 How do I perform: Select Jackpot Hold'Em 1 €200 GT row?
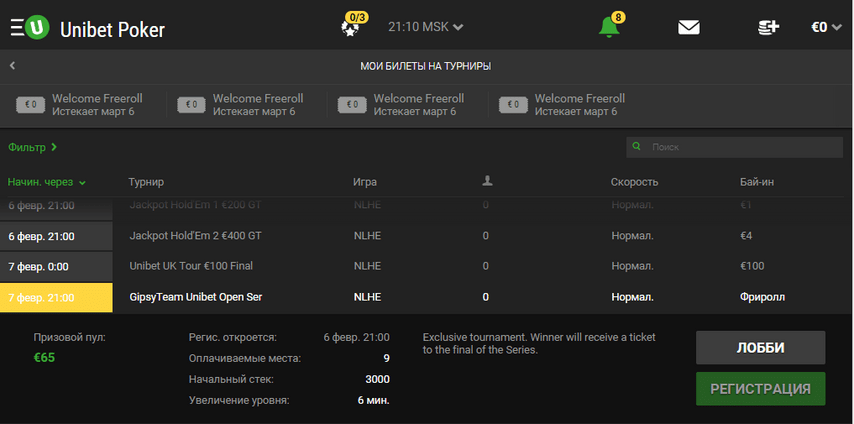click(x=426, y=208)
